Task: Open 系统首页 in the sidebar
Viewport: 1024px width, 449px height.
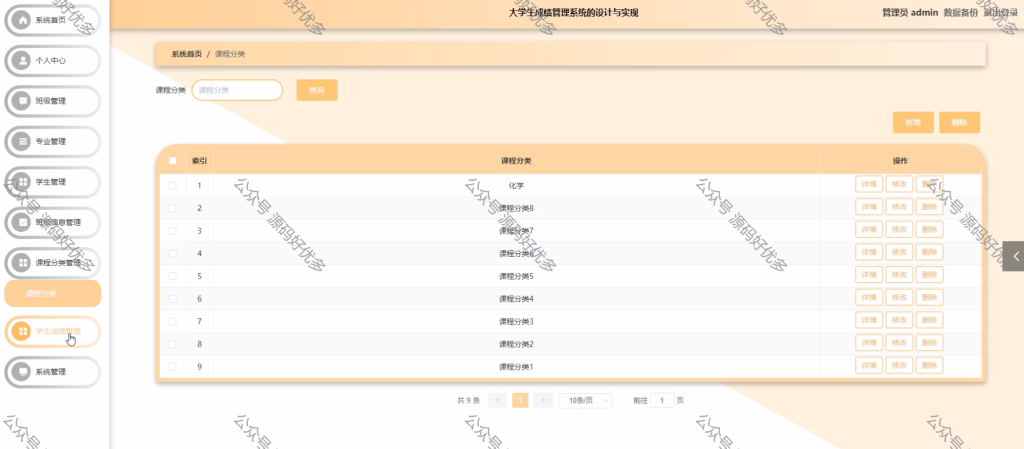Action: click(53, 20)
